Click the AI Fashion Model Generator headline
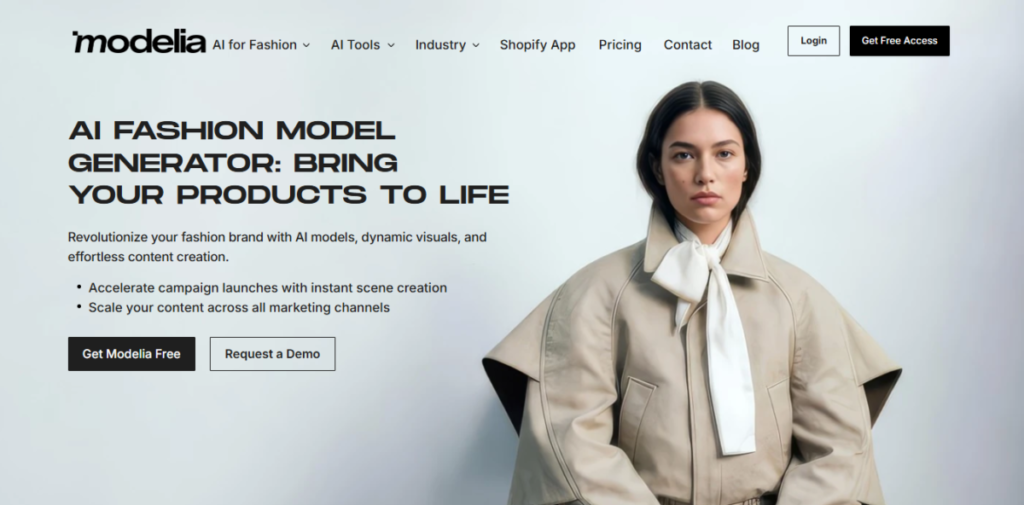 point(289,163)
